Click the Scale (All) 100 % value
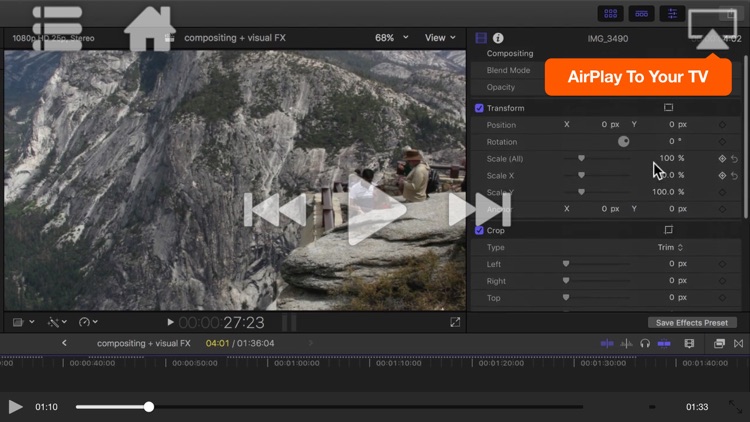 pyautogui.click(x=672, y=158)
